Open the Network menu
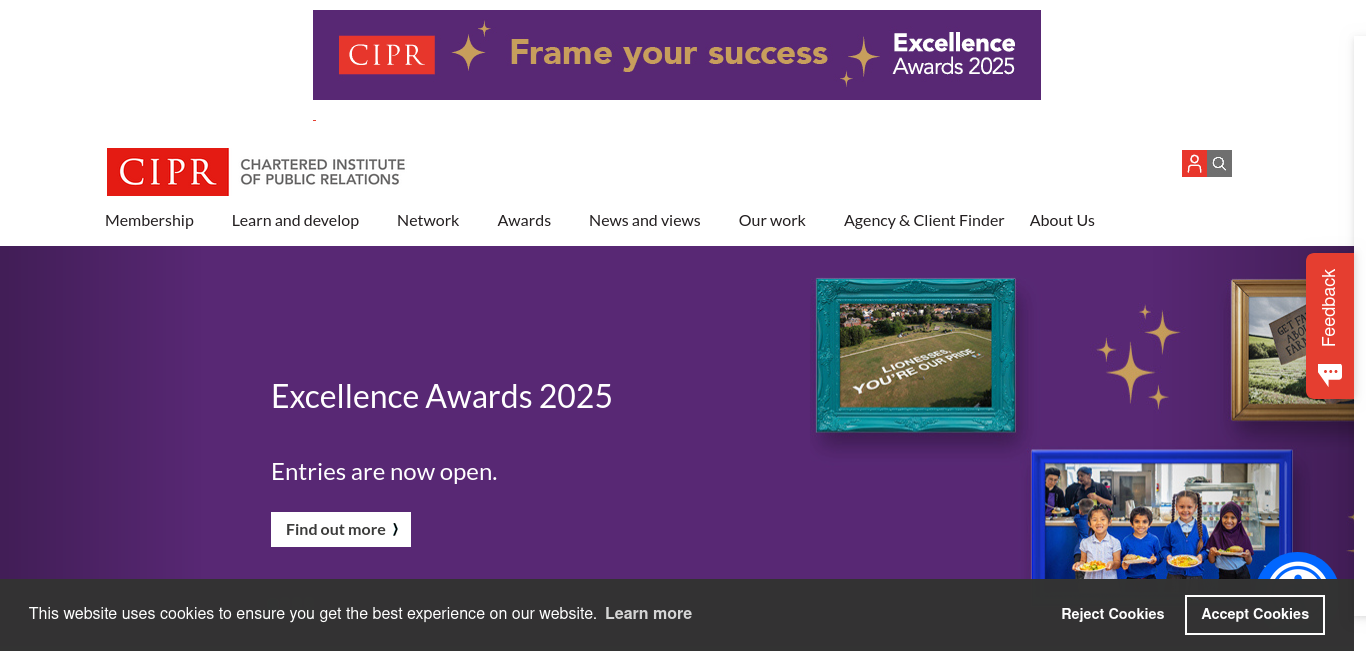The width and height of the screenshot is (1366, 651). pyautogui.click(x=428, y=221)
